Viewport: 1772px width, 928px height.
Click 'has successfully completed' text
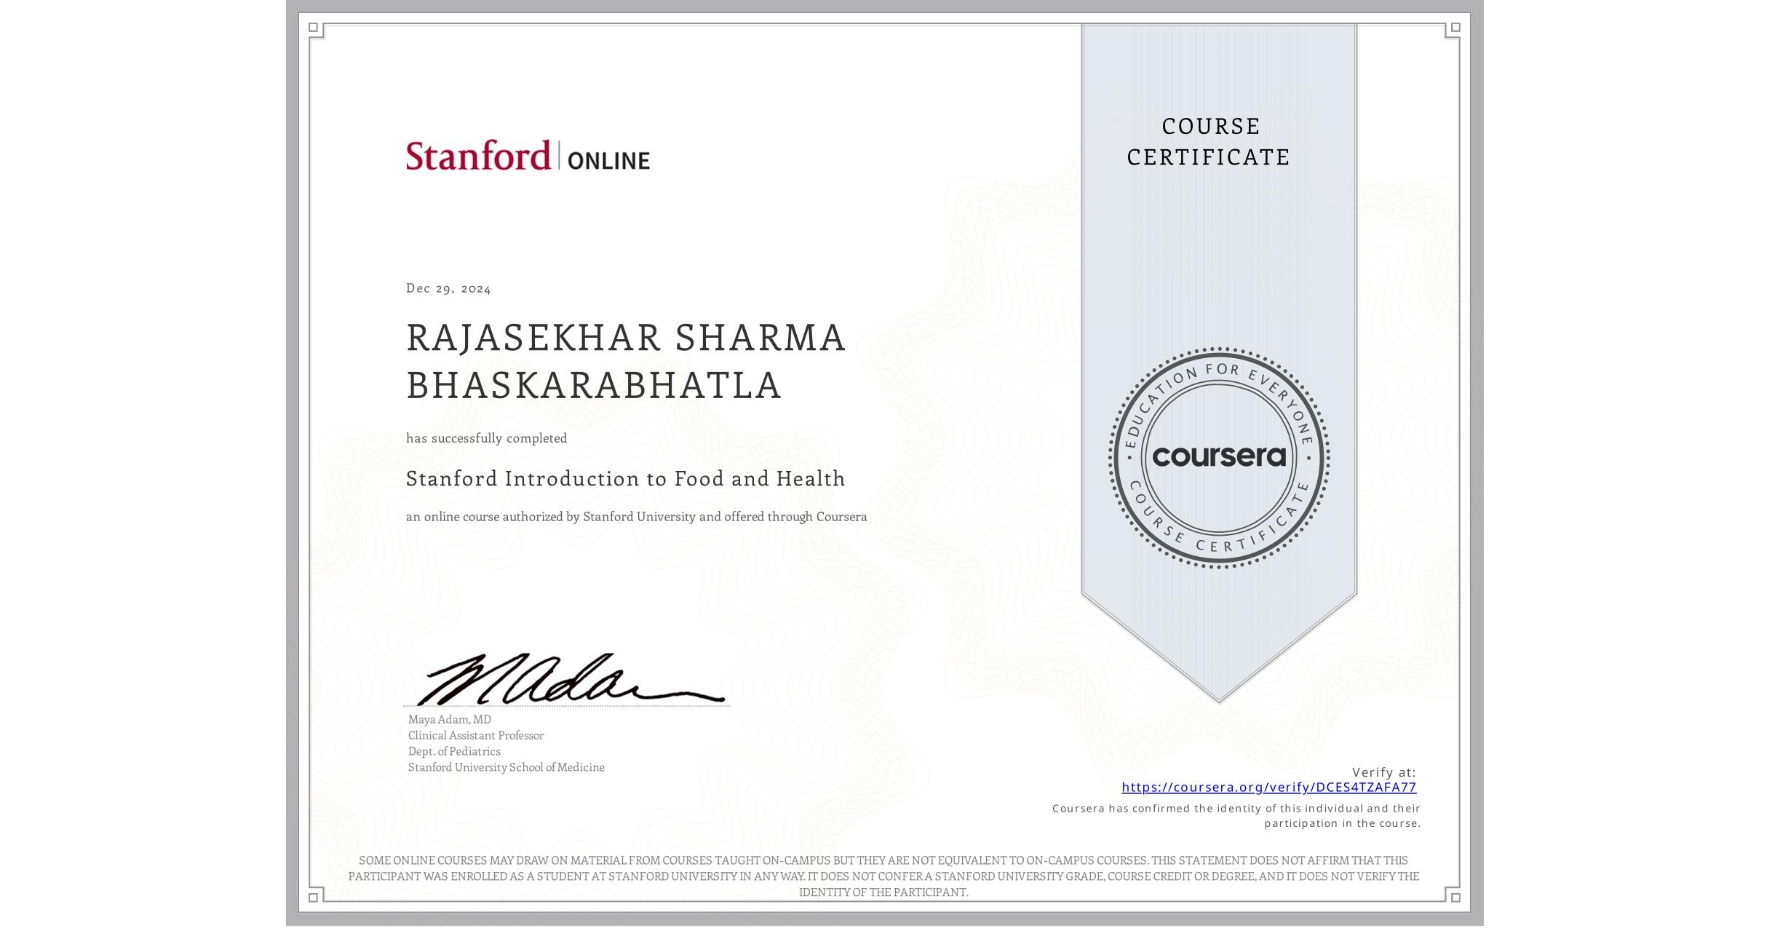486,438
